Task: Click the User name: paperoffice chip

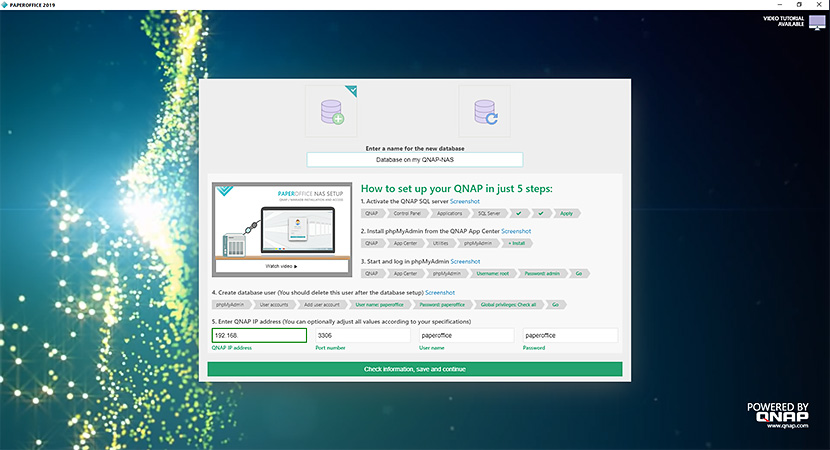Action: point(380,304)
